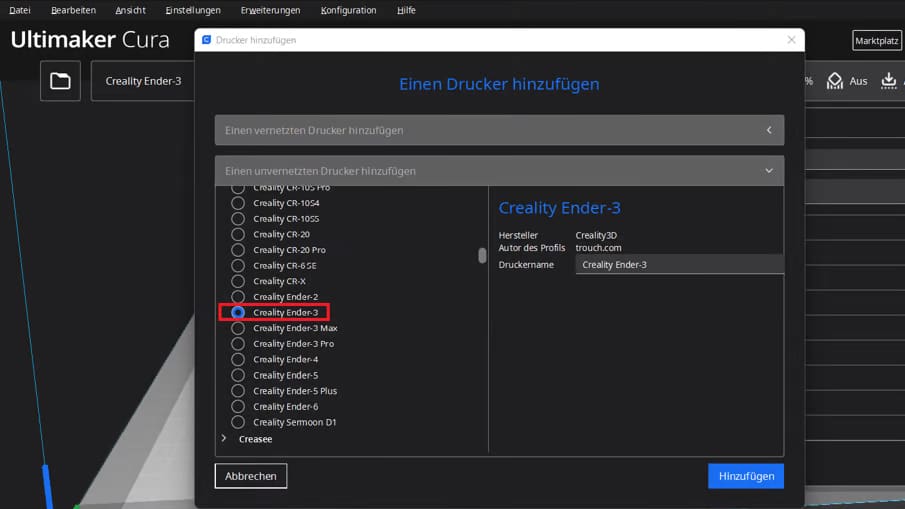The image size is (905, 509).
Task: Open the Creality Ender-3 printer selector
Action: (143, 81)
